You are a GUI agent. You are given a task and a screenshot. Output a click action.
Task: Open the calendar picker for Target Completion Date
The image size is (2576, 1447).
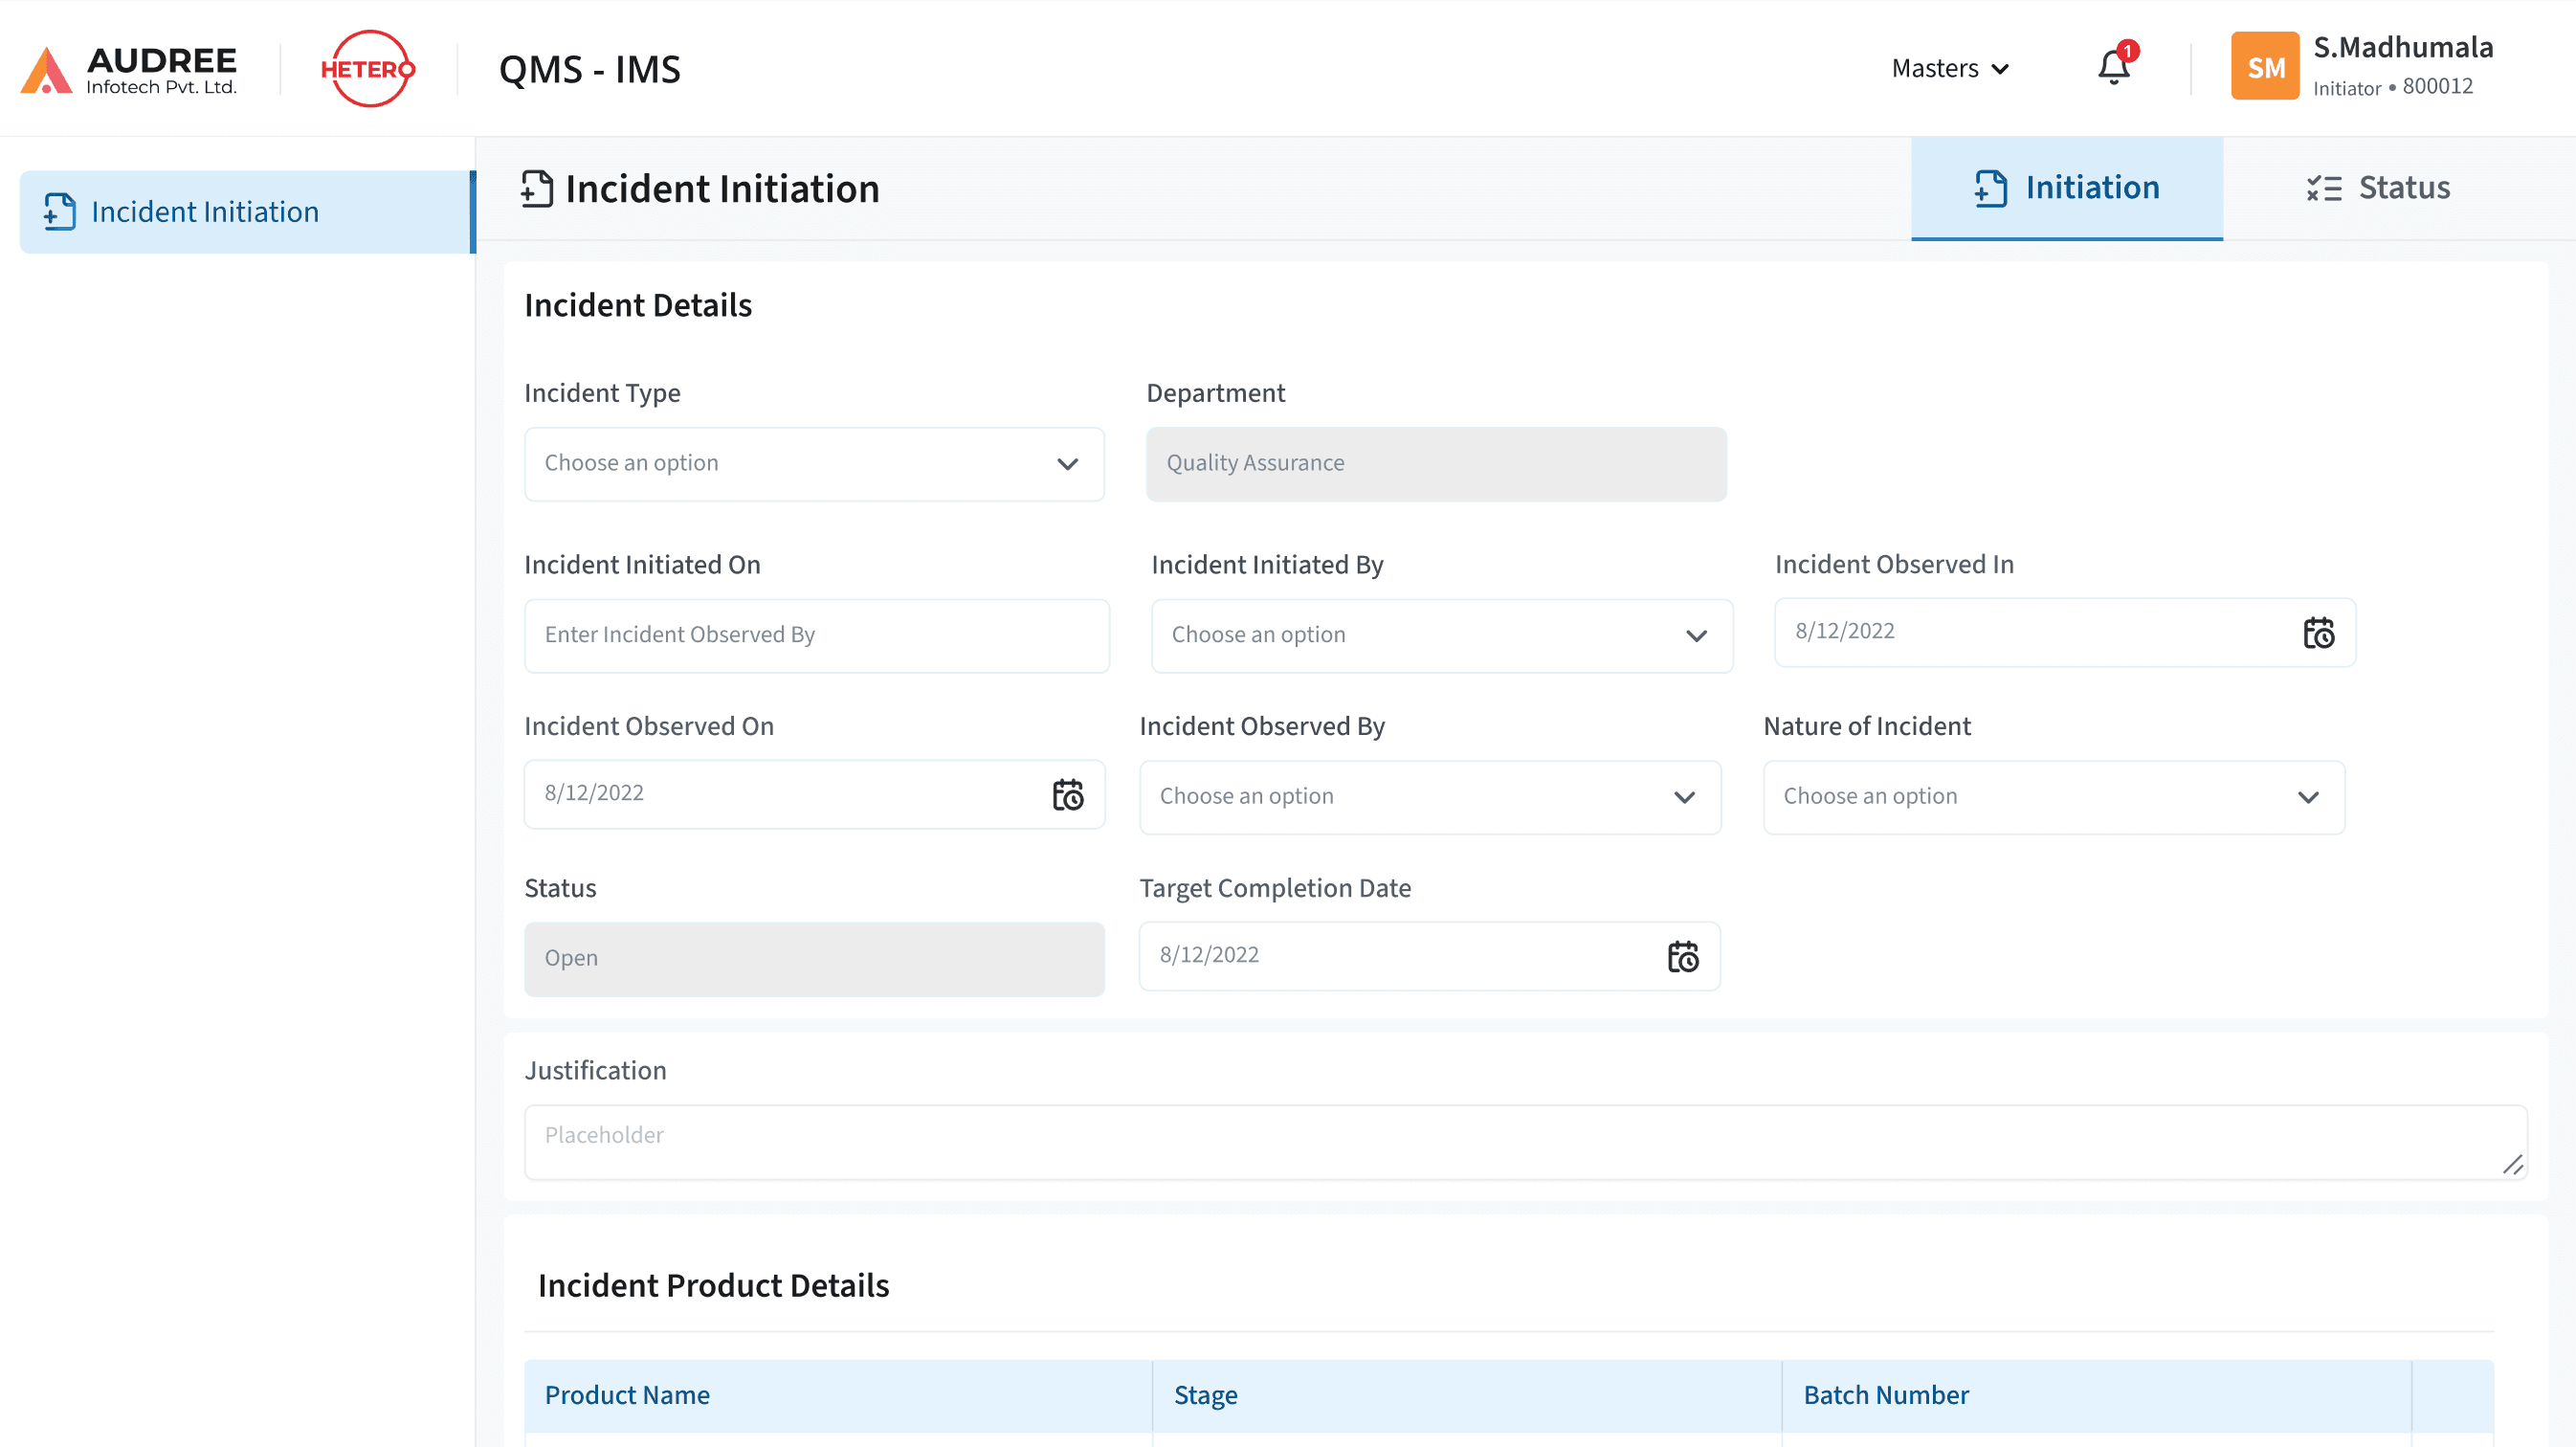coord(1683,956)
